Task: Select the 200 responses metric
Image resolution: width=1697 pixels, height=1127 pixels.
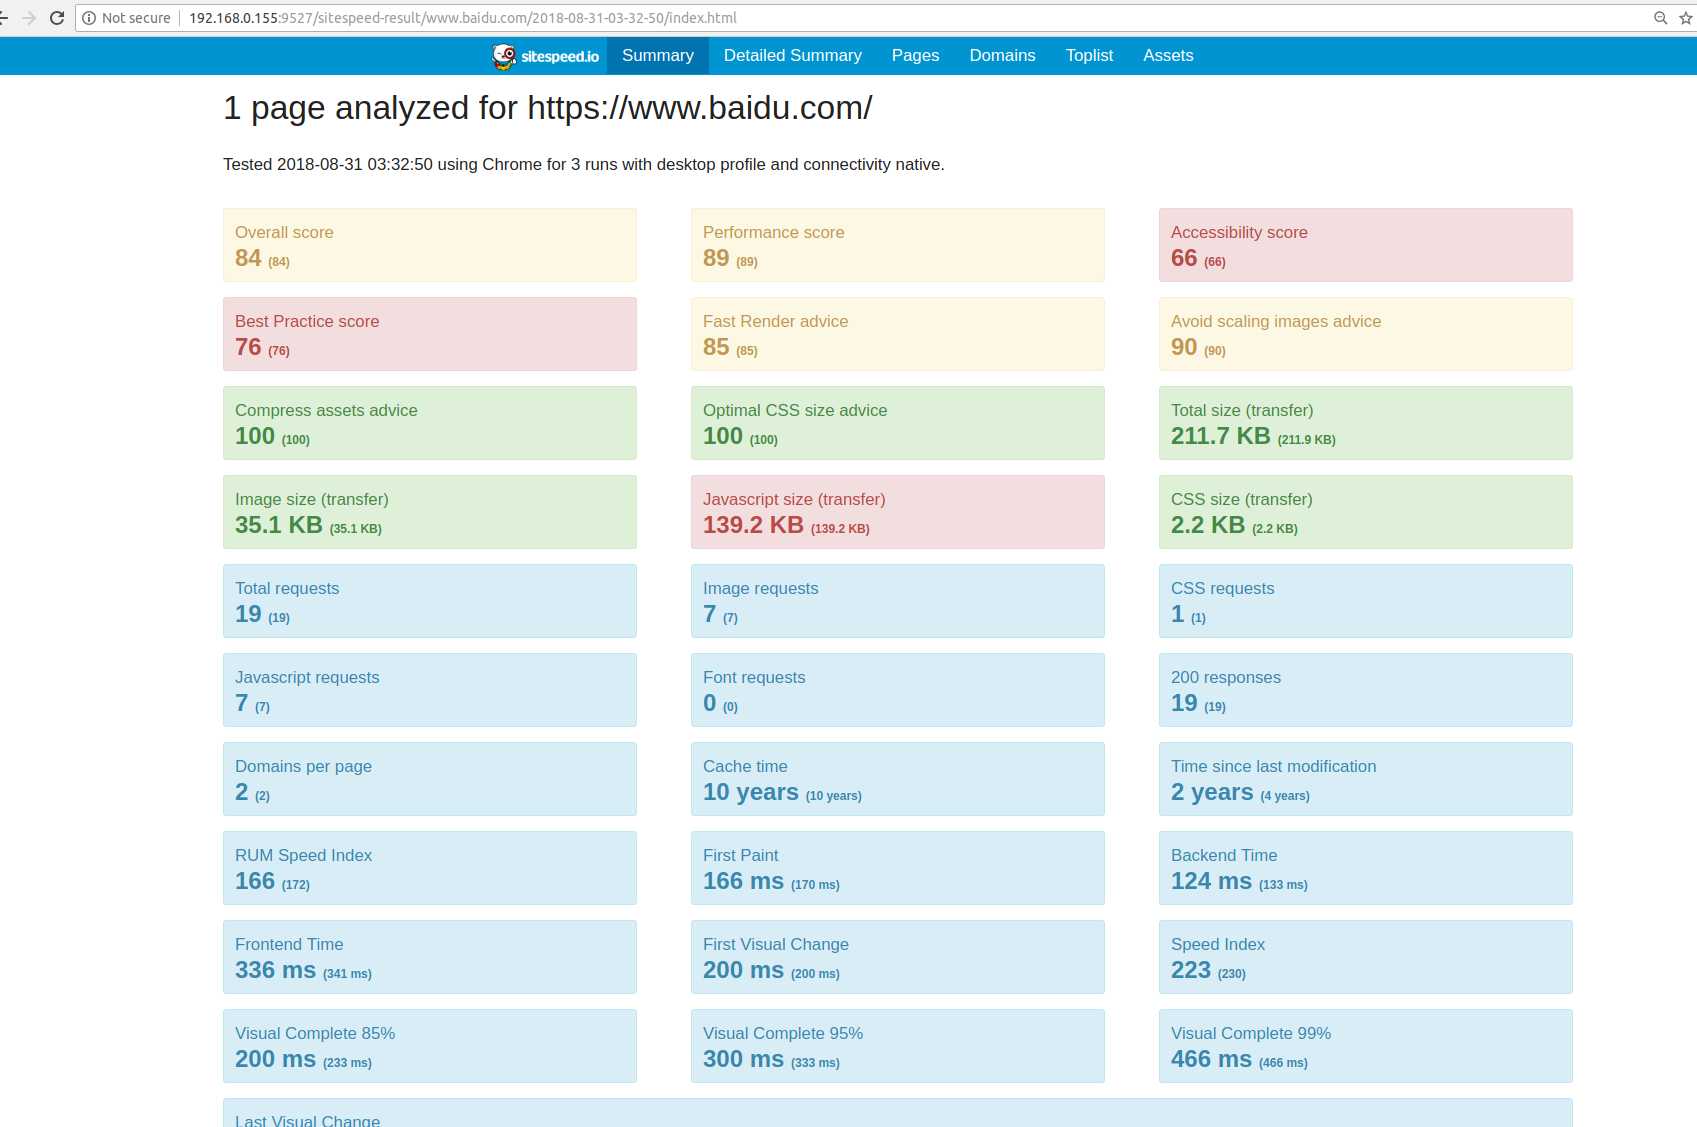Action: pyautogui.click(x=1365, y=690)
